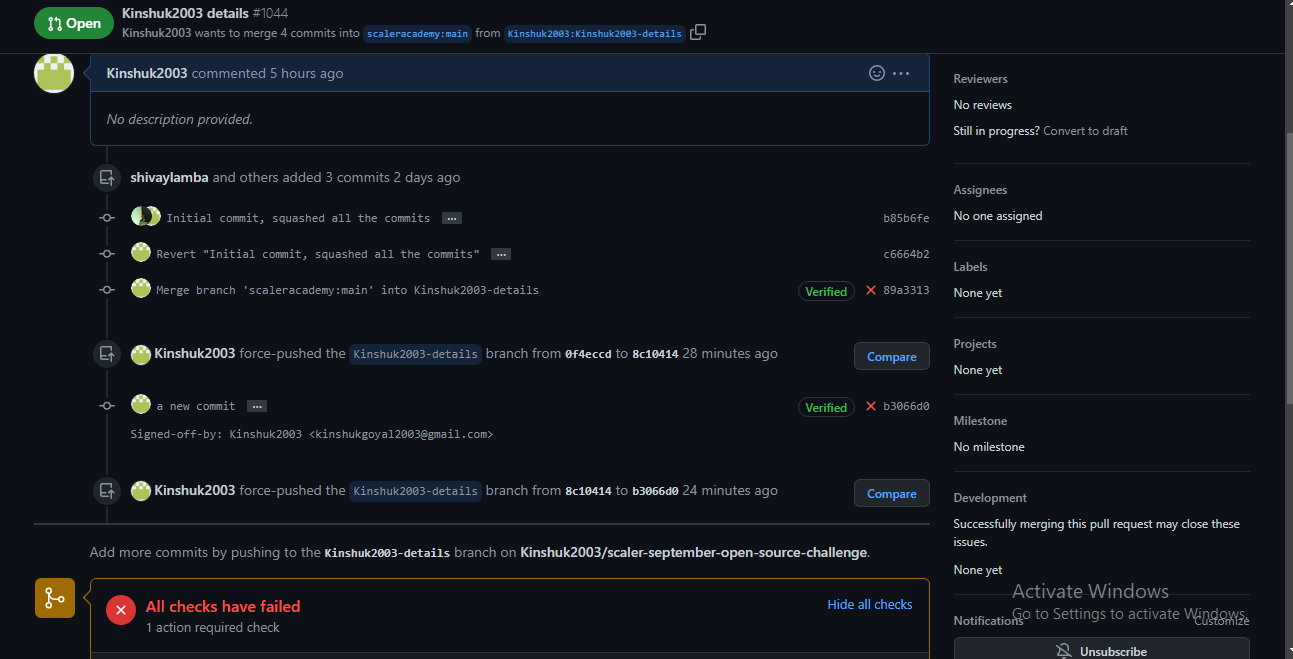1293x659 pixels.
Task: Expand the Revert commit message ellipsis
Action: tap(501, 254)
